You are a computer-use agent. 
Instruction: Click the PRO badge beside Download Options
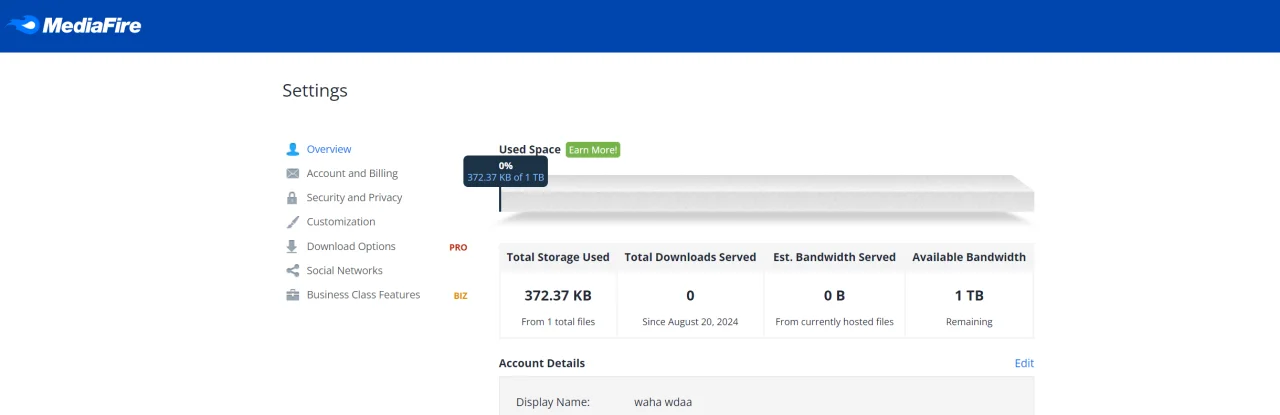(x=458, y=247)
